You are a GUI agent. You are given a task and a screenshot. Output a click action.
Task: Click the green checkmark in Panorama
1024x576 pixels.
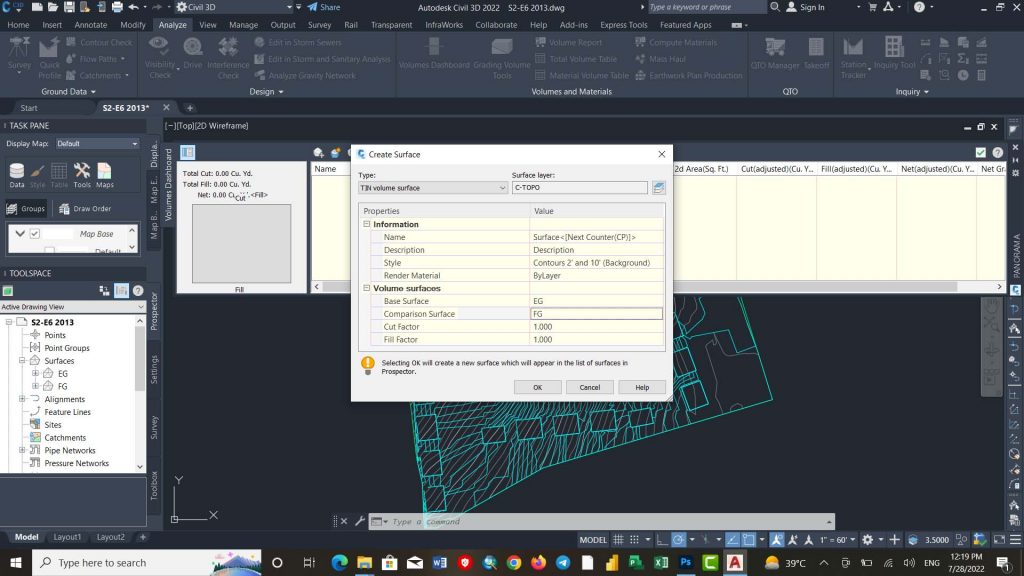(980, 152)
